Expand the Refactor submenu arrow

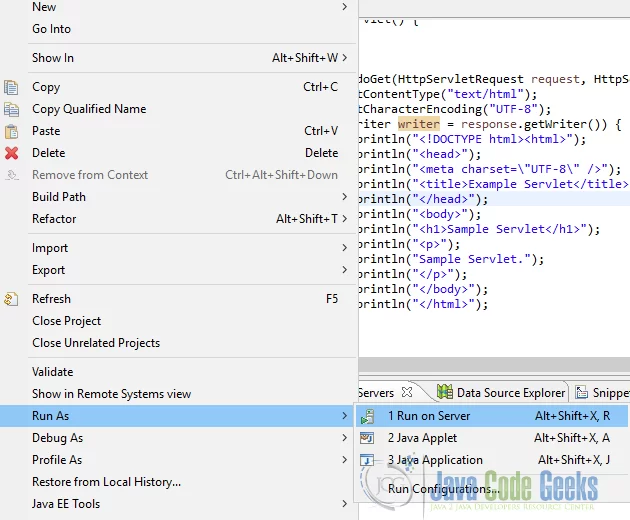coord(344,219)
